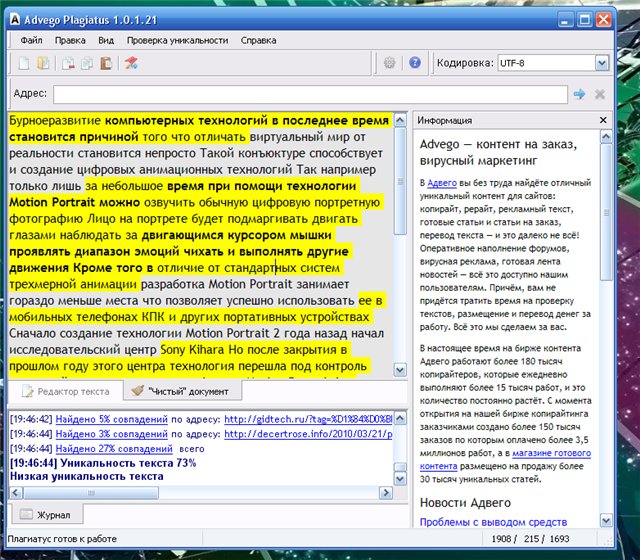Expand the Кодировка UTF-8 dropdown
The height and width of the screenshot is (560, 640).
(x=601, y=63)
